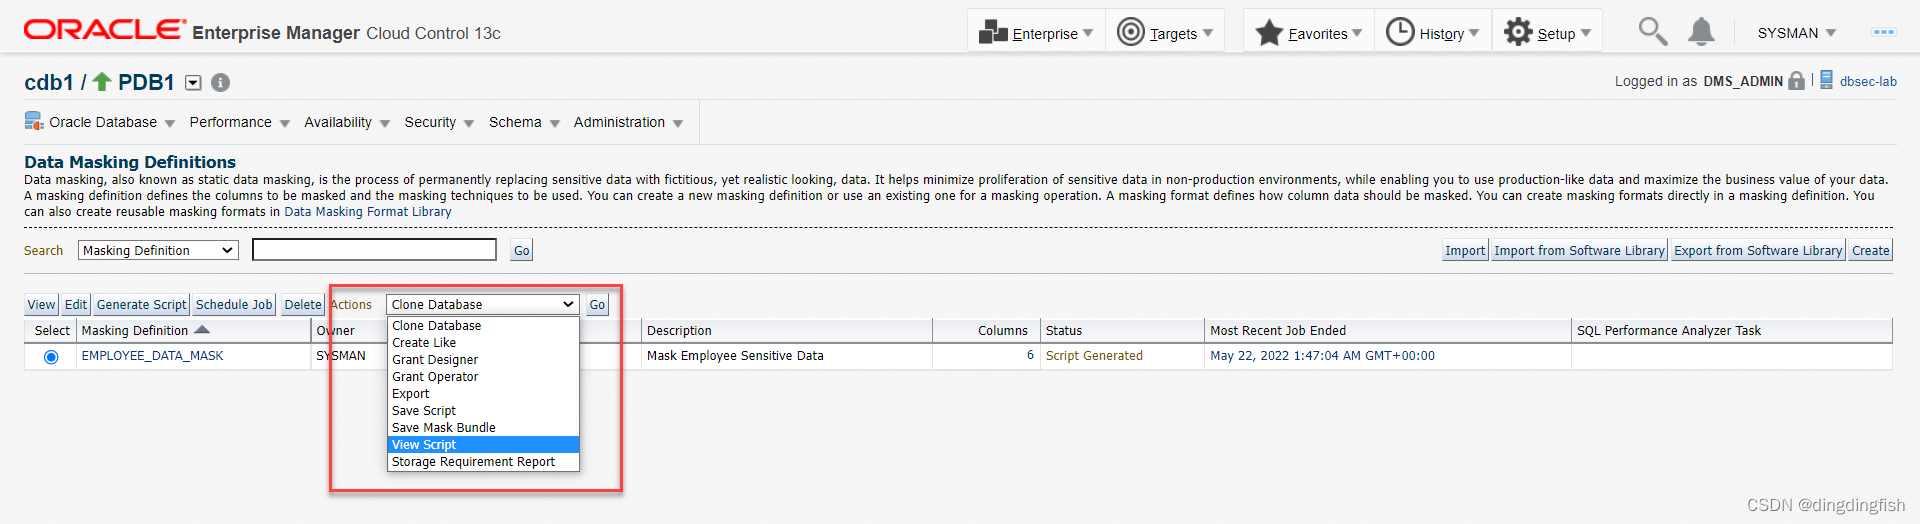Open the dbsec-lab host link
The height and width of the screenshot is (524, 1920).
[x=1868, y=82]
